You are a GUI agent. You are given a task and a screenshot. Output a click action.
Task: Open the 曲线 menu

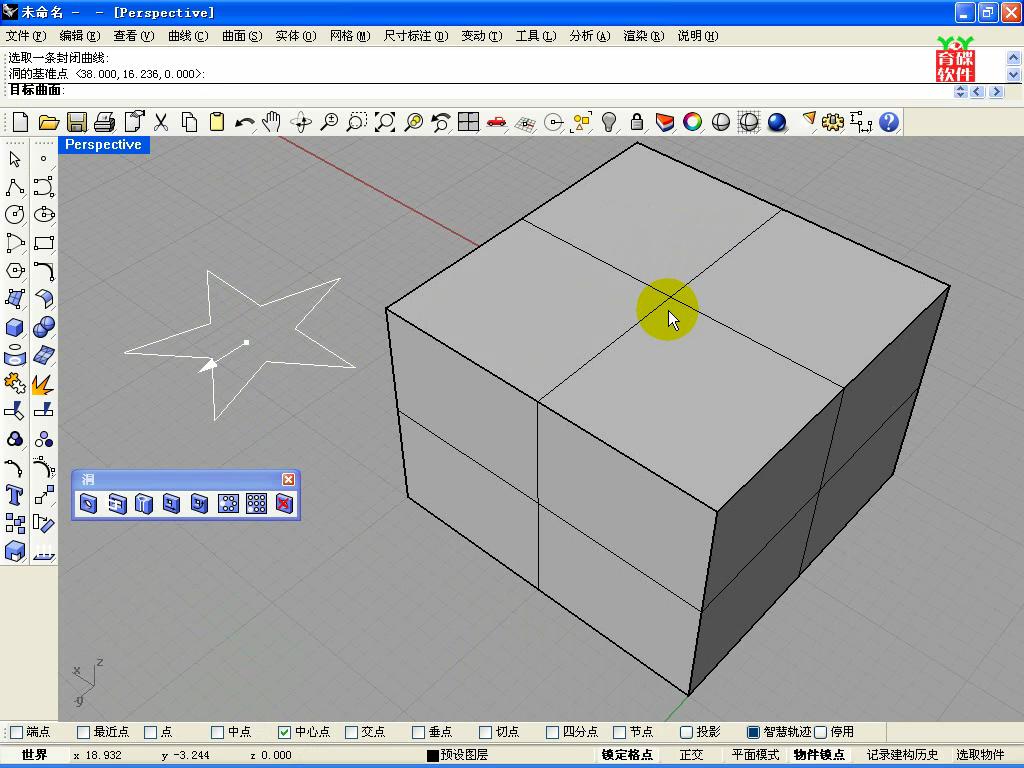(x=188, y=36)
